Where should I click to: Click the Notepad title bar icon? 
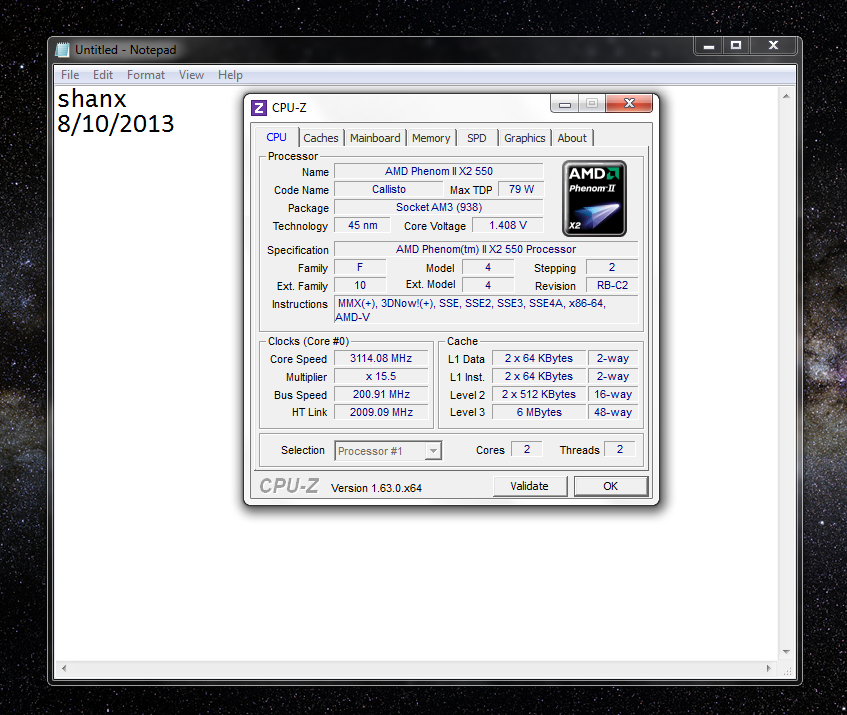click(63, 49)
